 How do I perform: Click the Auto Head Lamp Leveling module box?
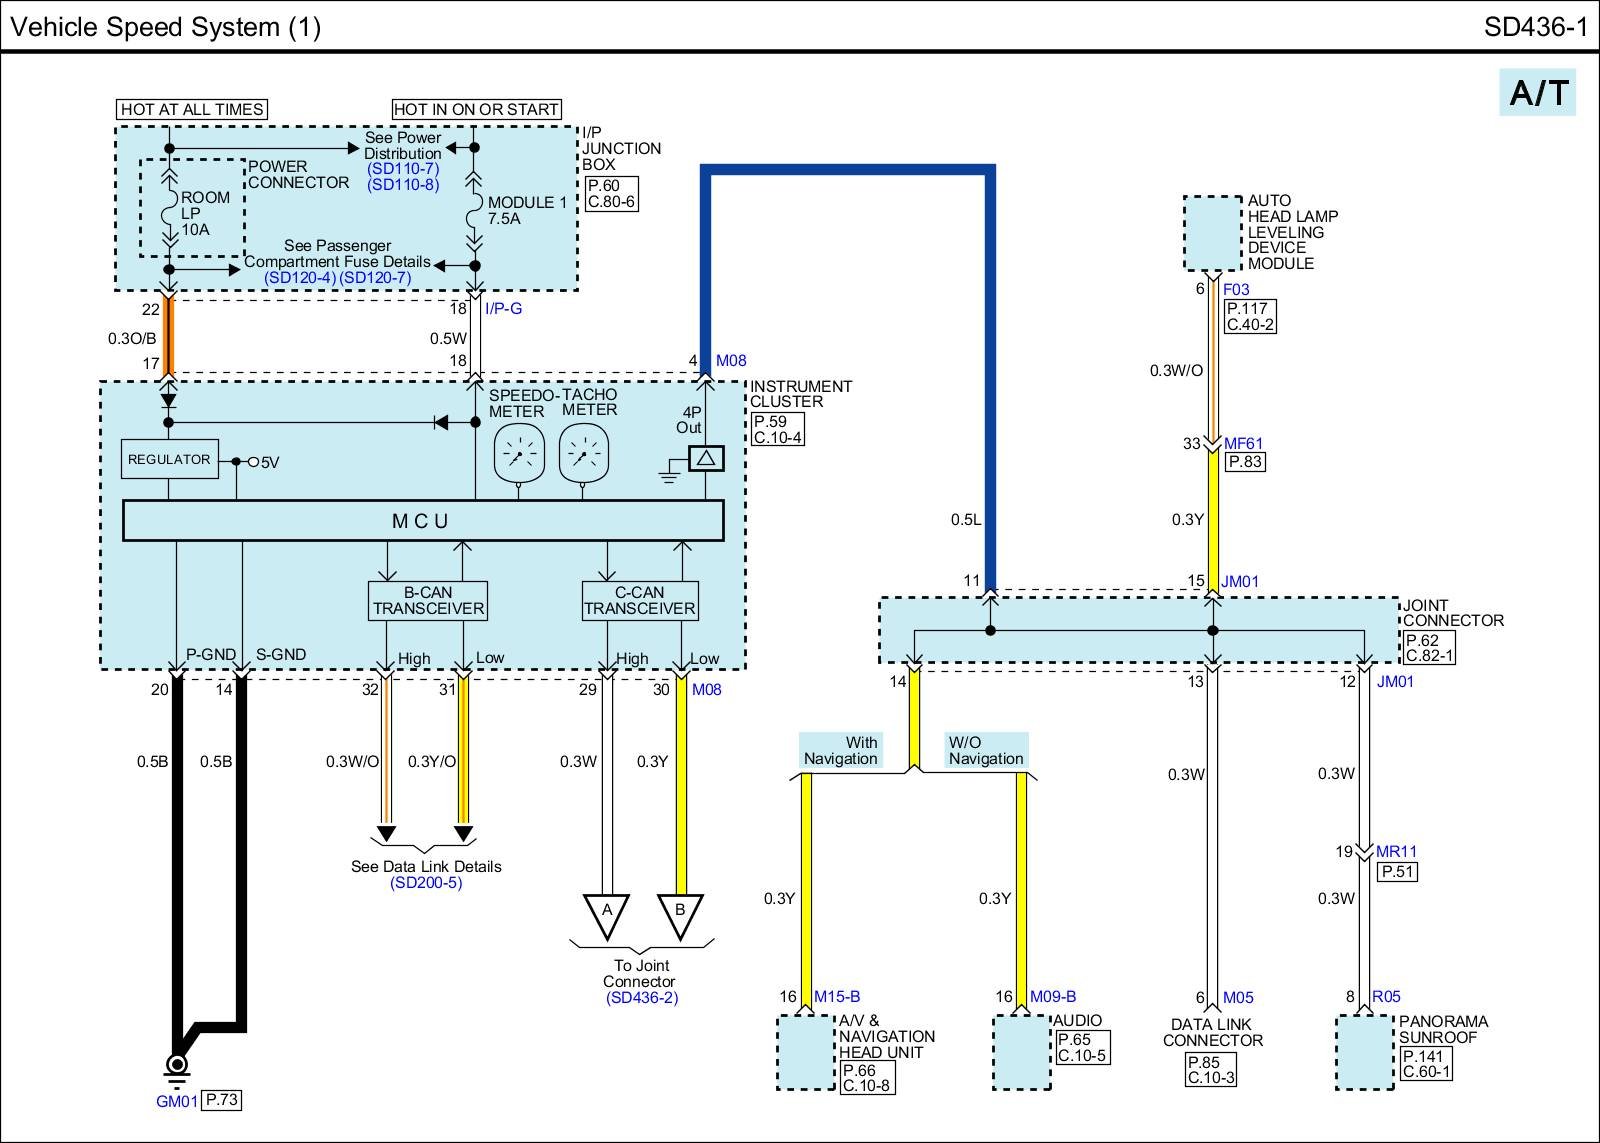[x=1212, y=233]
